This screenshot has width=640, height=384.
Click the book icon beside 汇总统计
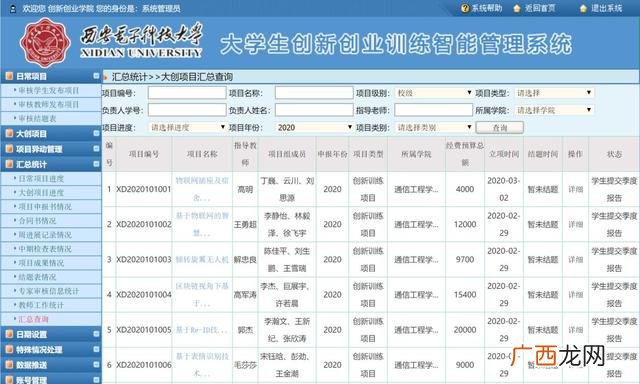[9, 164]
